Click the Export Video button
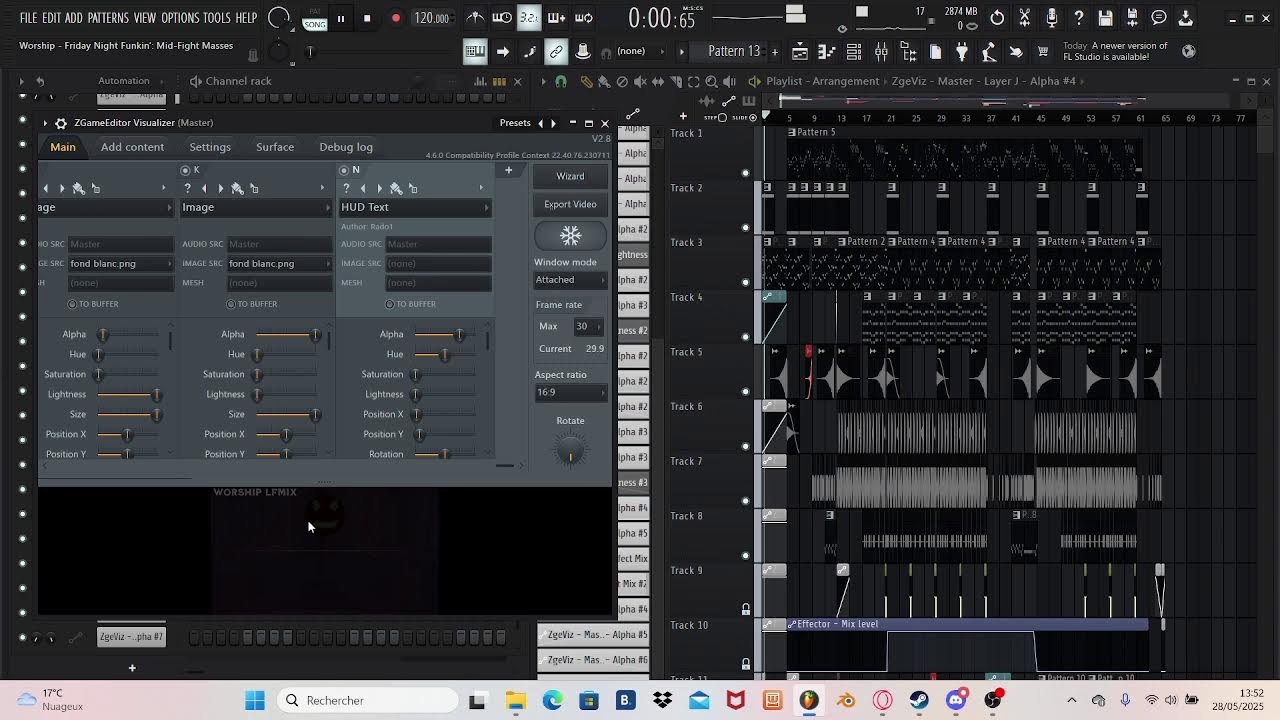 point(570,204)
